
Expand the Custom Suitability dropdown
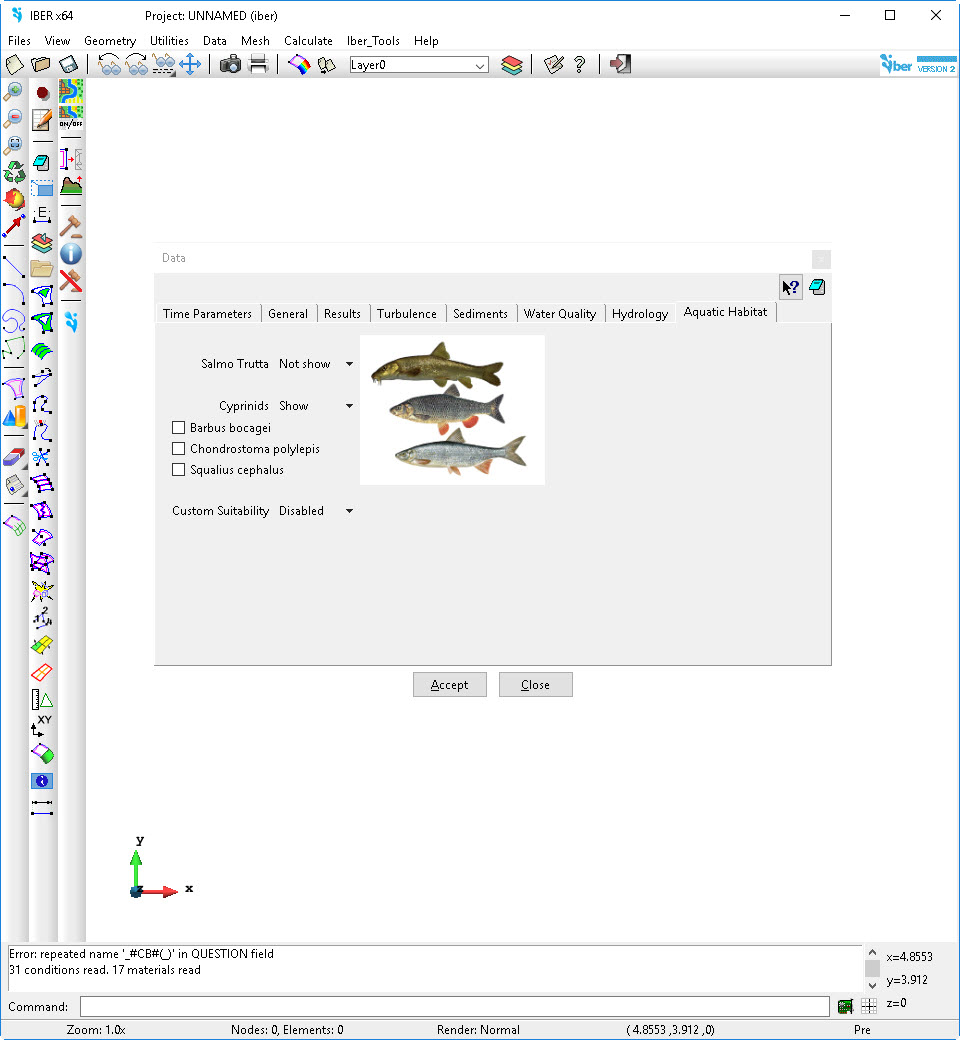click(x=315, y=511)
